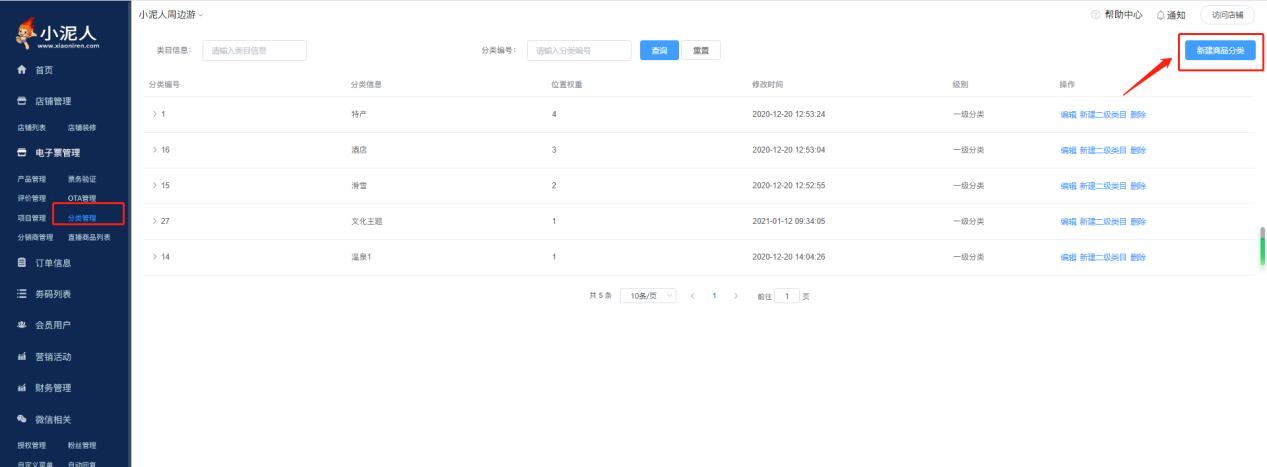Viewport: 1267px width, 467px height.
Task: Expand category row 1 特产
Action: [155, 114]
